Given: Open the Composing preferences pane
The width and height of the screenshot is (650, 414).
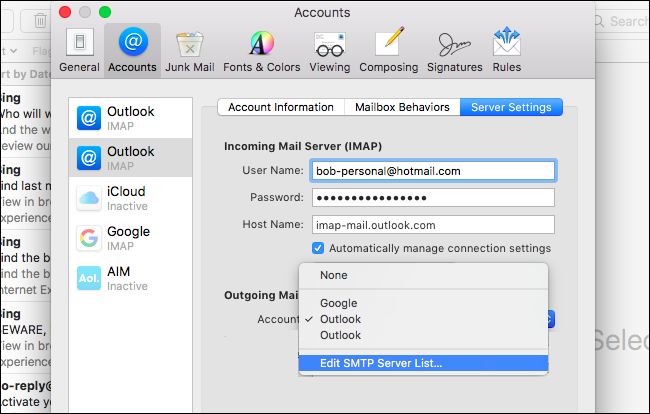Looking at the screenshot, I should click(x=388, y=50).
